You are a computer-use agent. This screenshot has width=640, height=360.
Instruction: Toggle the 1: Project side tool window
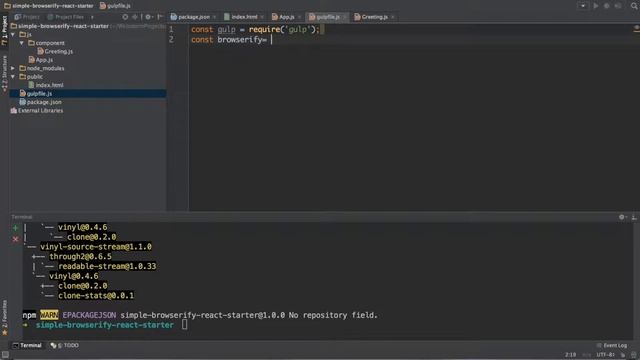tap(4, 31)
